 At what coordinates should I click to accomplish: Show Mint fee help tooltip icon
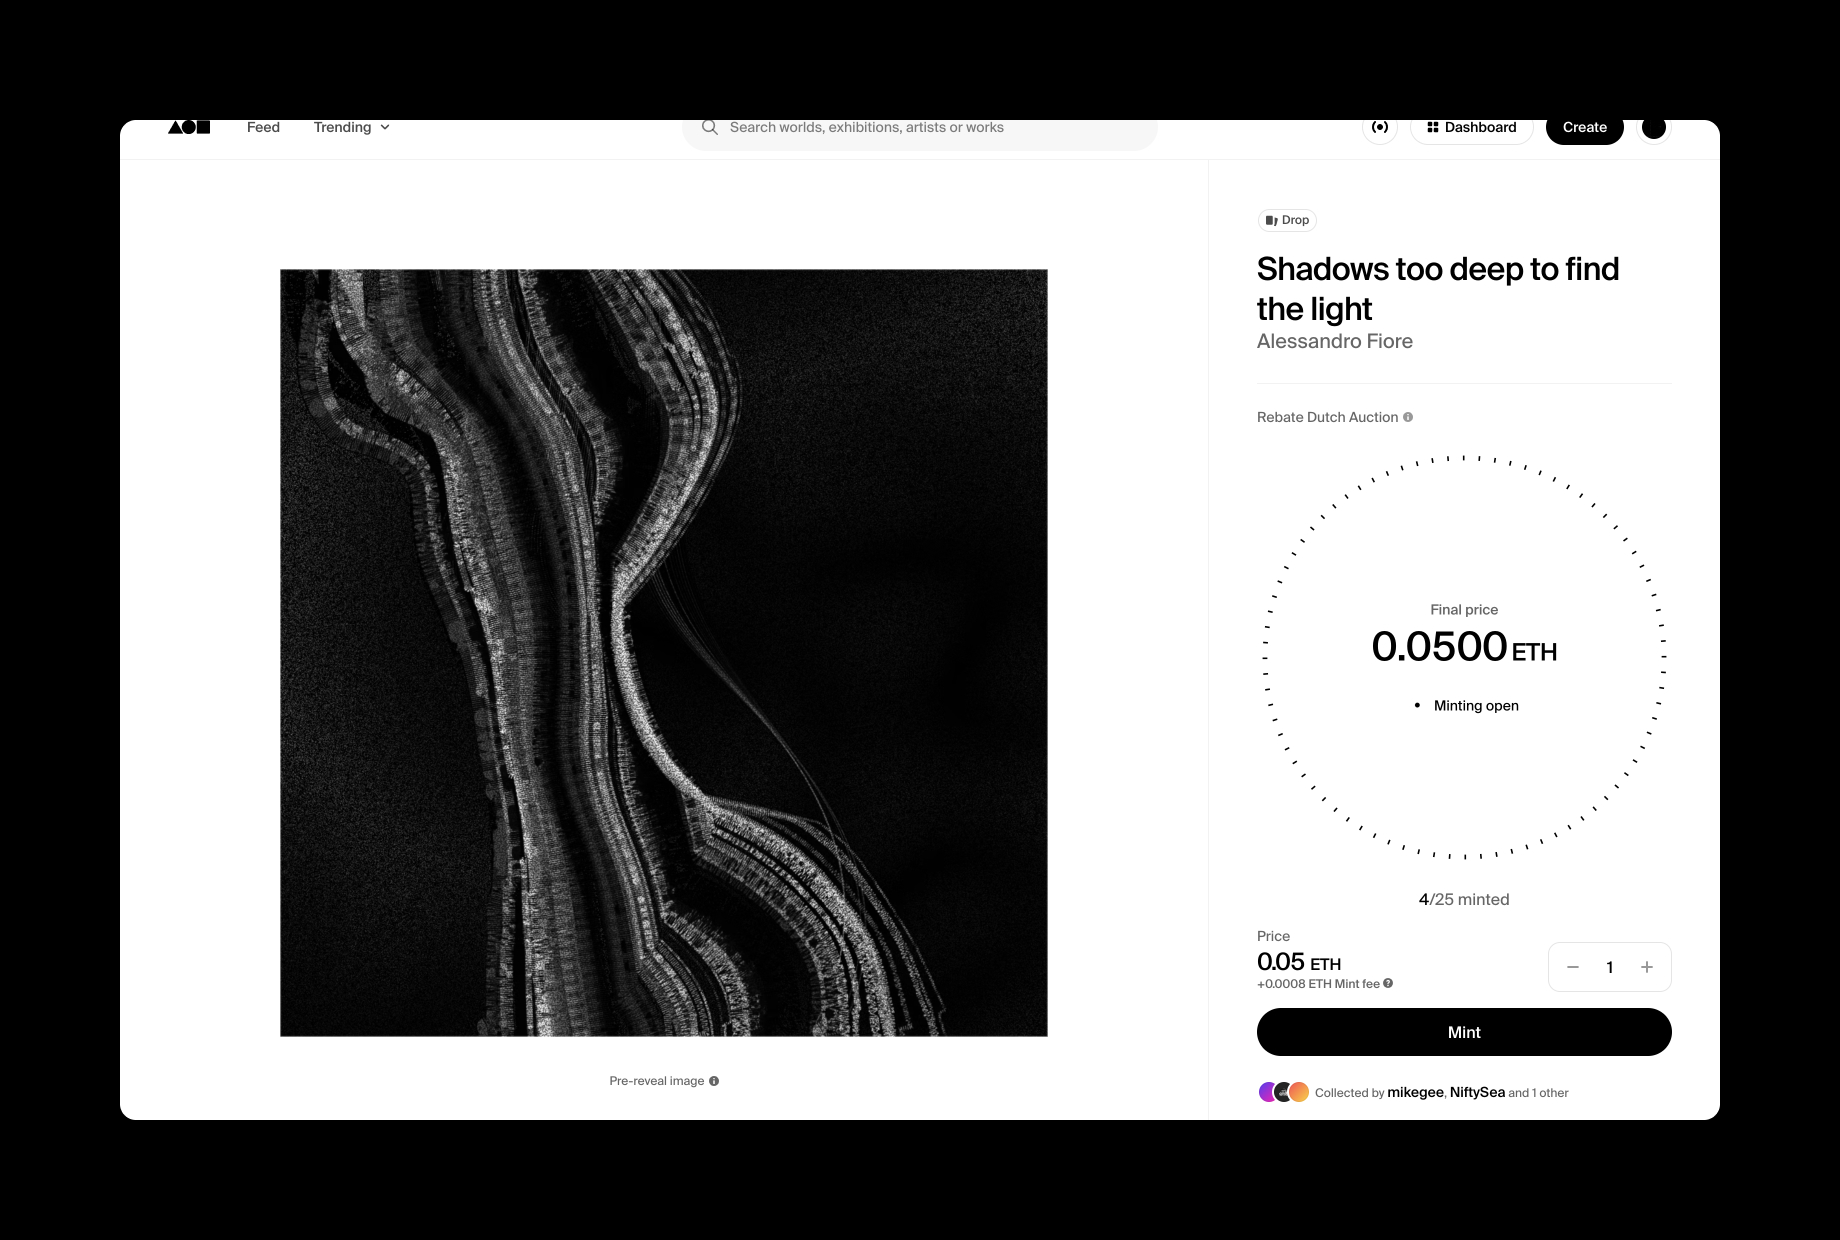(1388, 983)
